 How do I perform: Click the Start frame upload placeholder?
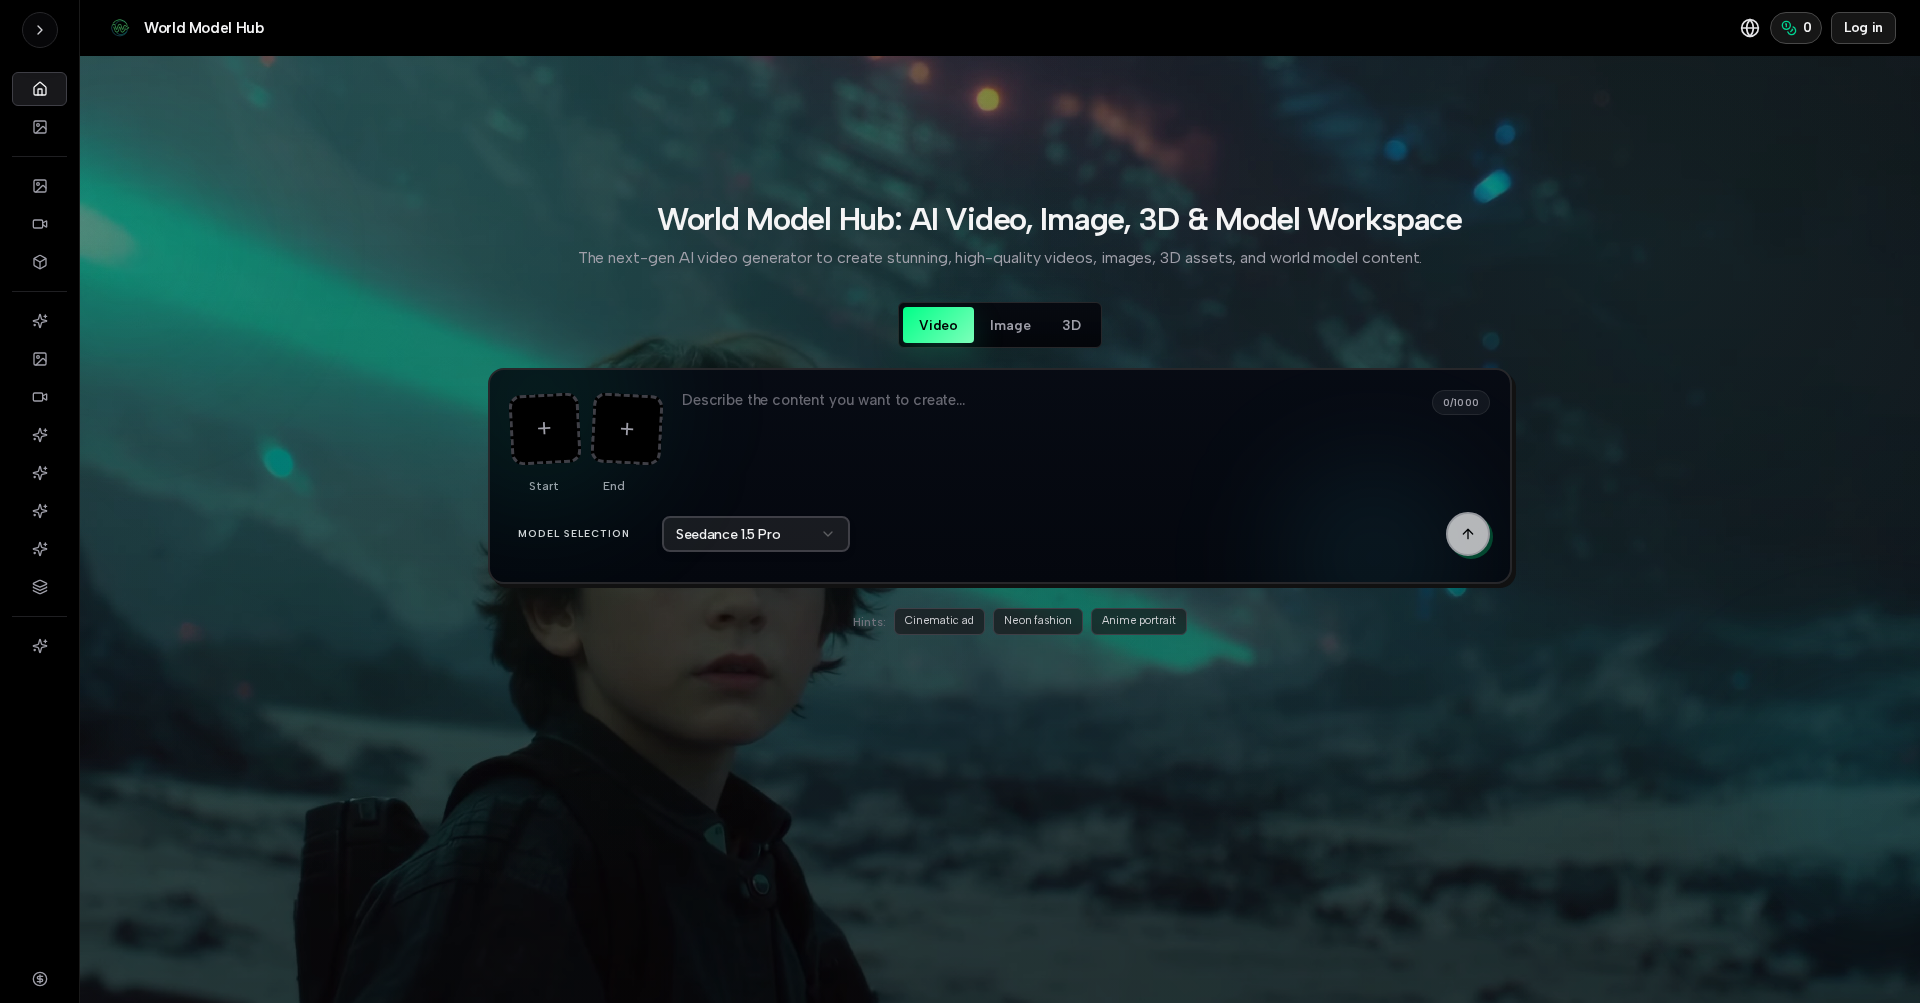pyautogui.click(x=544, y=429)
